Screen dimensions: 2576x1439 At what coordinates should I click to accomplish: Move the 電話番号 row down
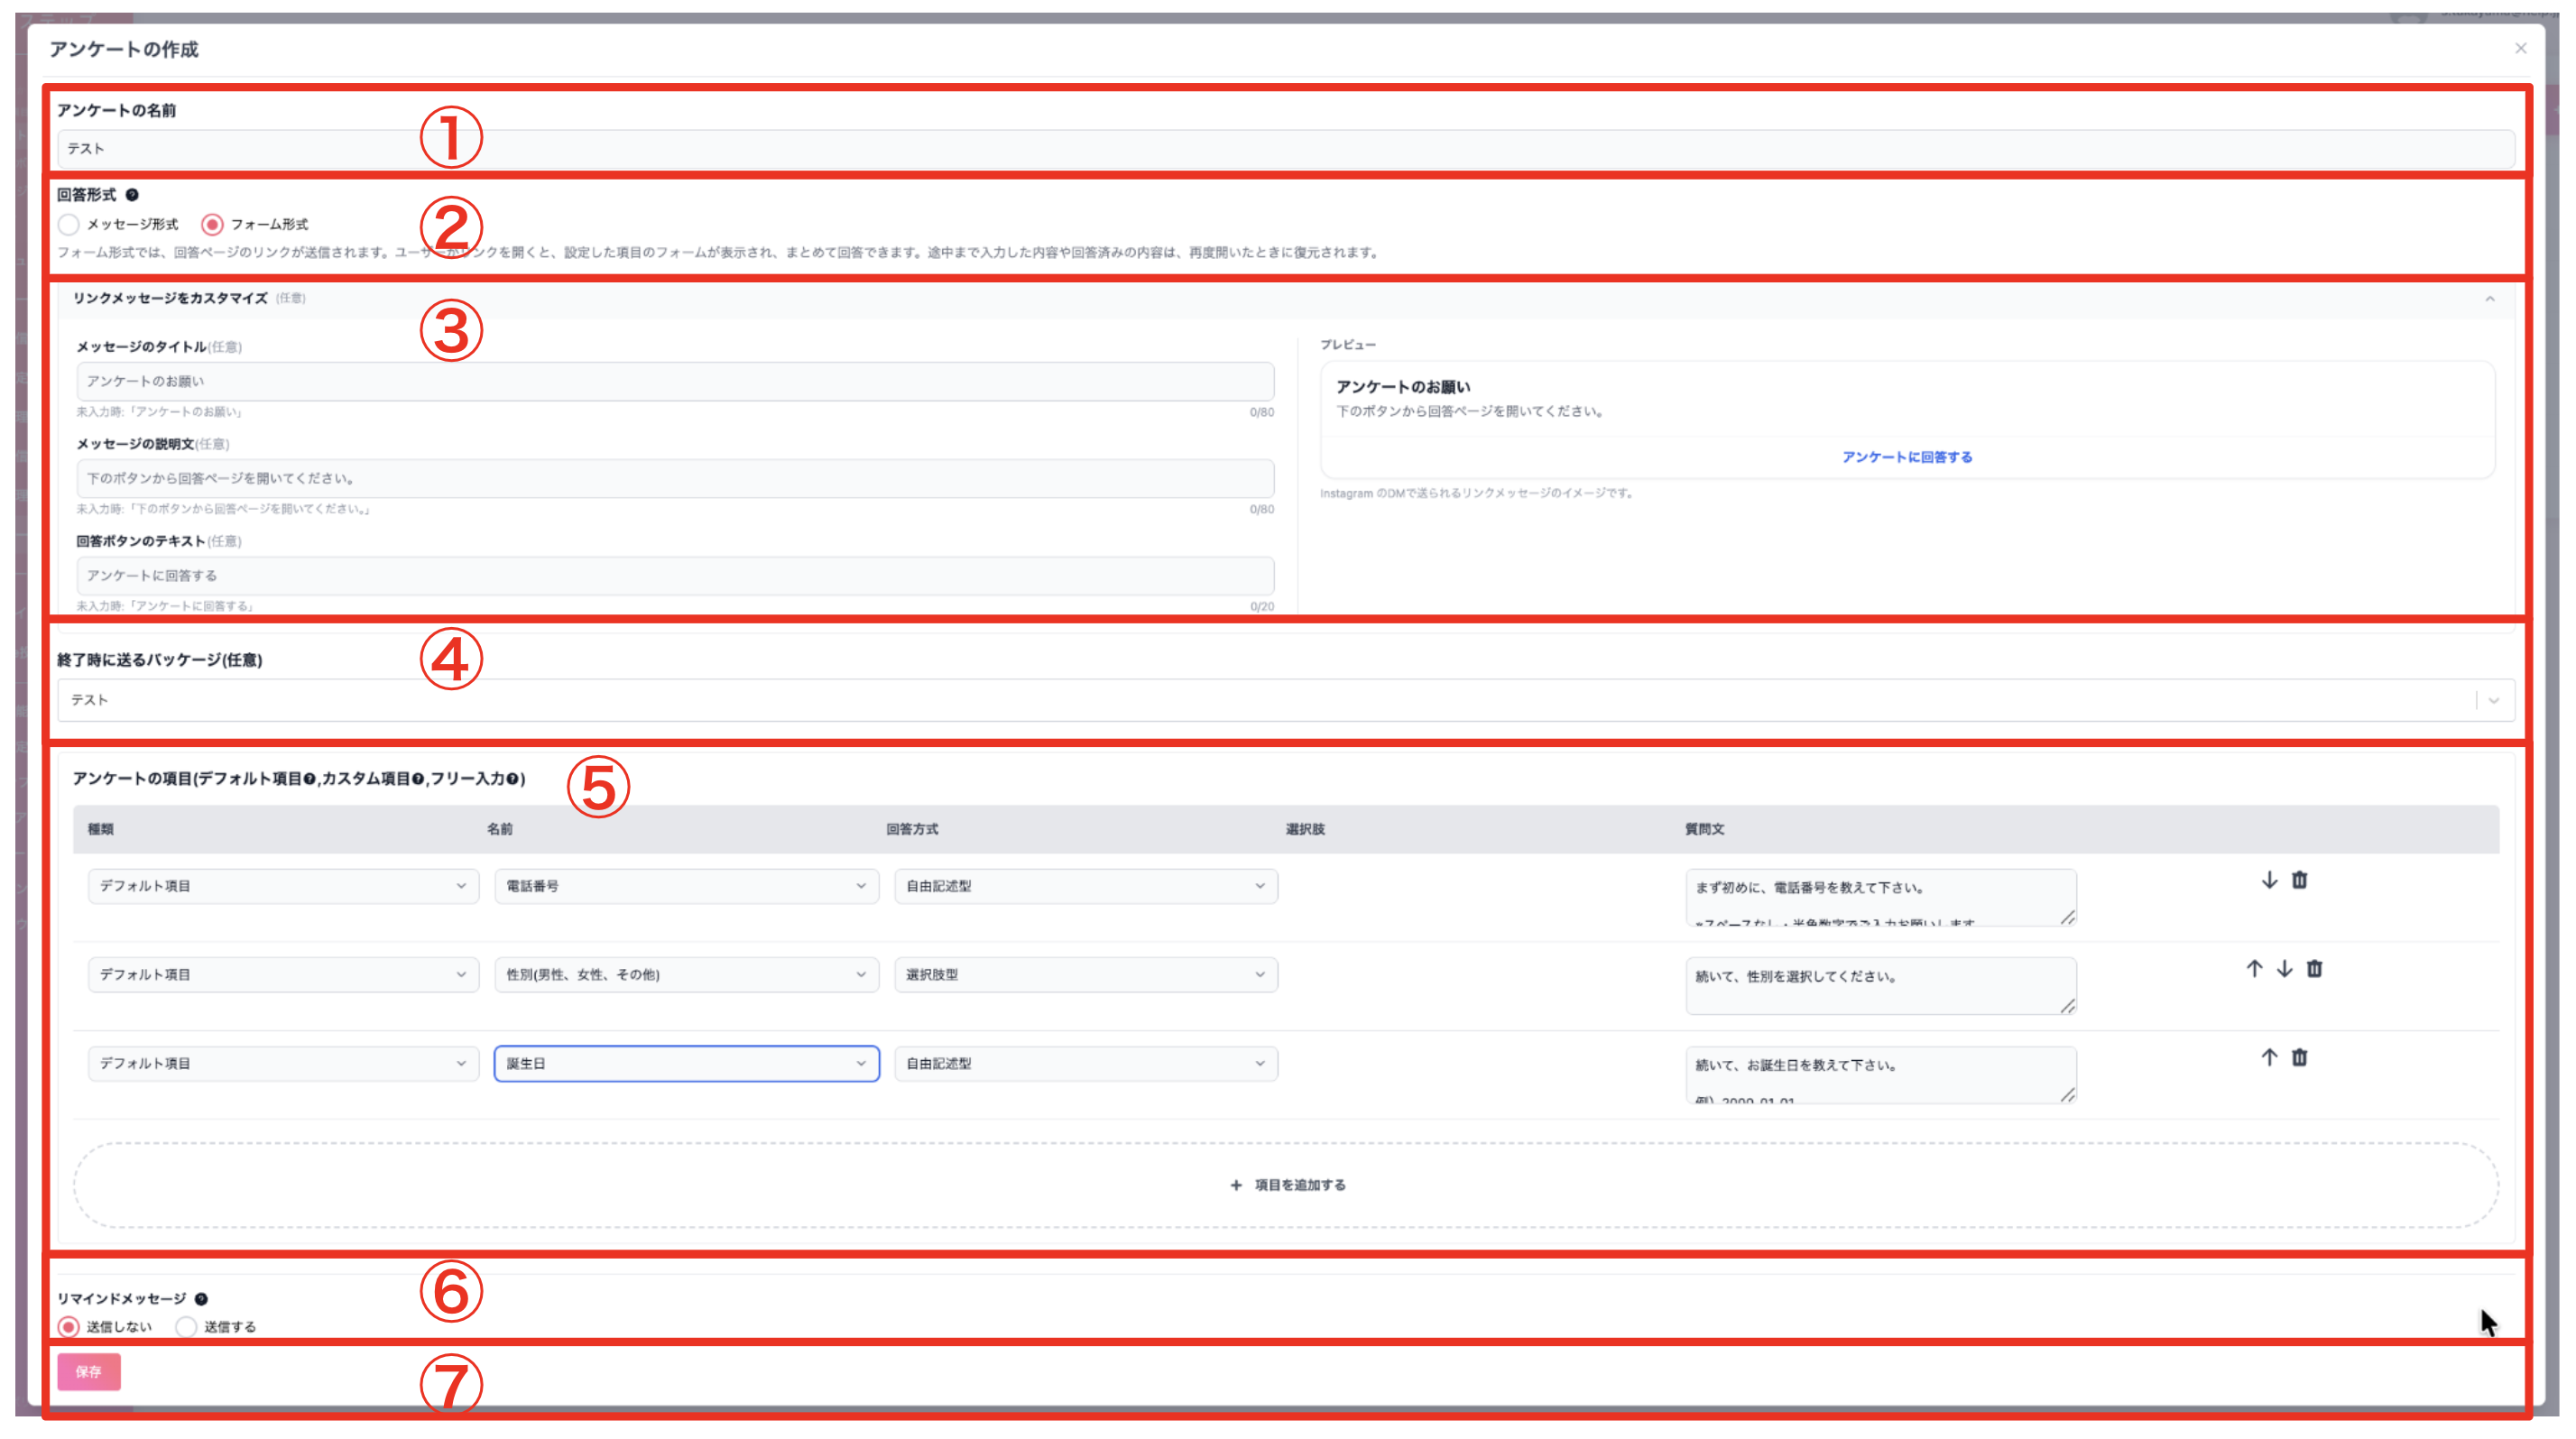point(2269,880)
